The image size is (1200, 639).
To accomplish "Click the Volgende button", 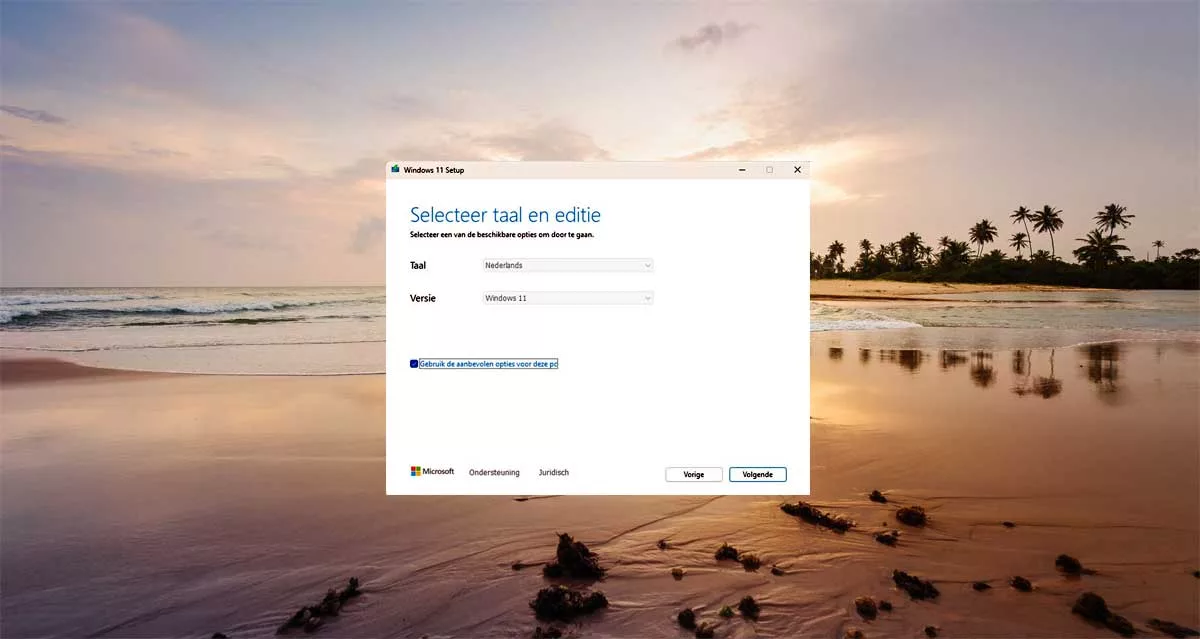I will (758, 475).
